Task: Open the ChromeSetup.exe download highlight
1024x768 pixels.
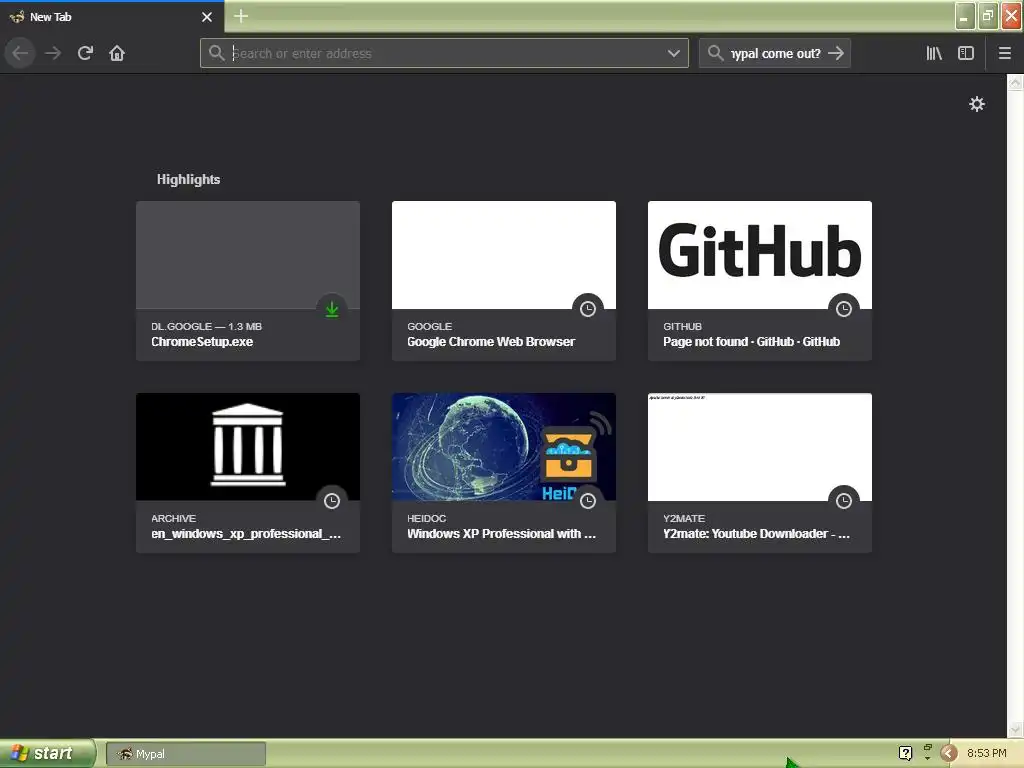Action: [x=248, y=281]
